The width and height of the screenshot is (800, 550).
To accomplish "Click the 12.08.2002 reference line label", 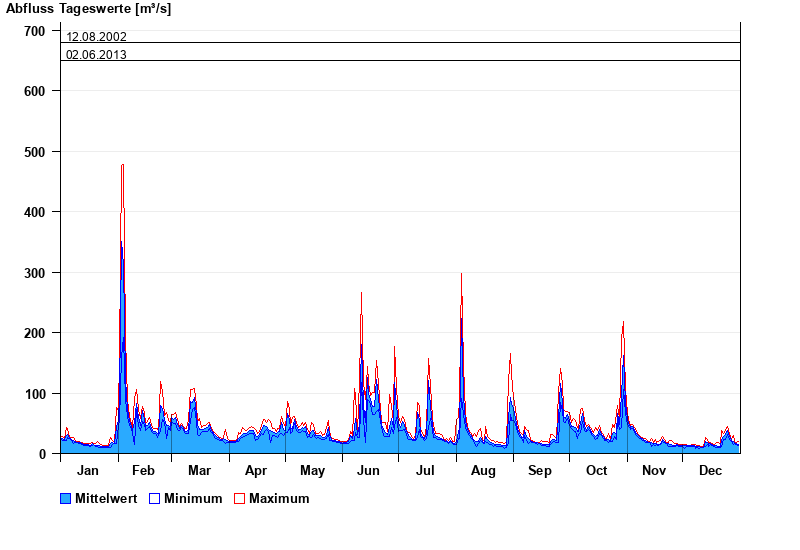I will [96, 37].
